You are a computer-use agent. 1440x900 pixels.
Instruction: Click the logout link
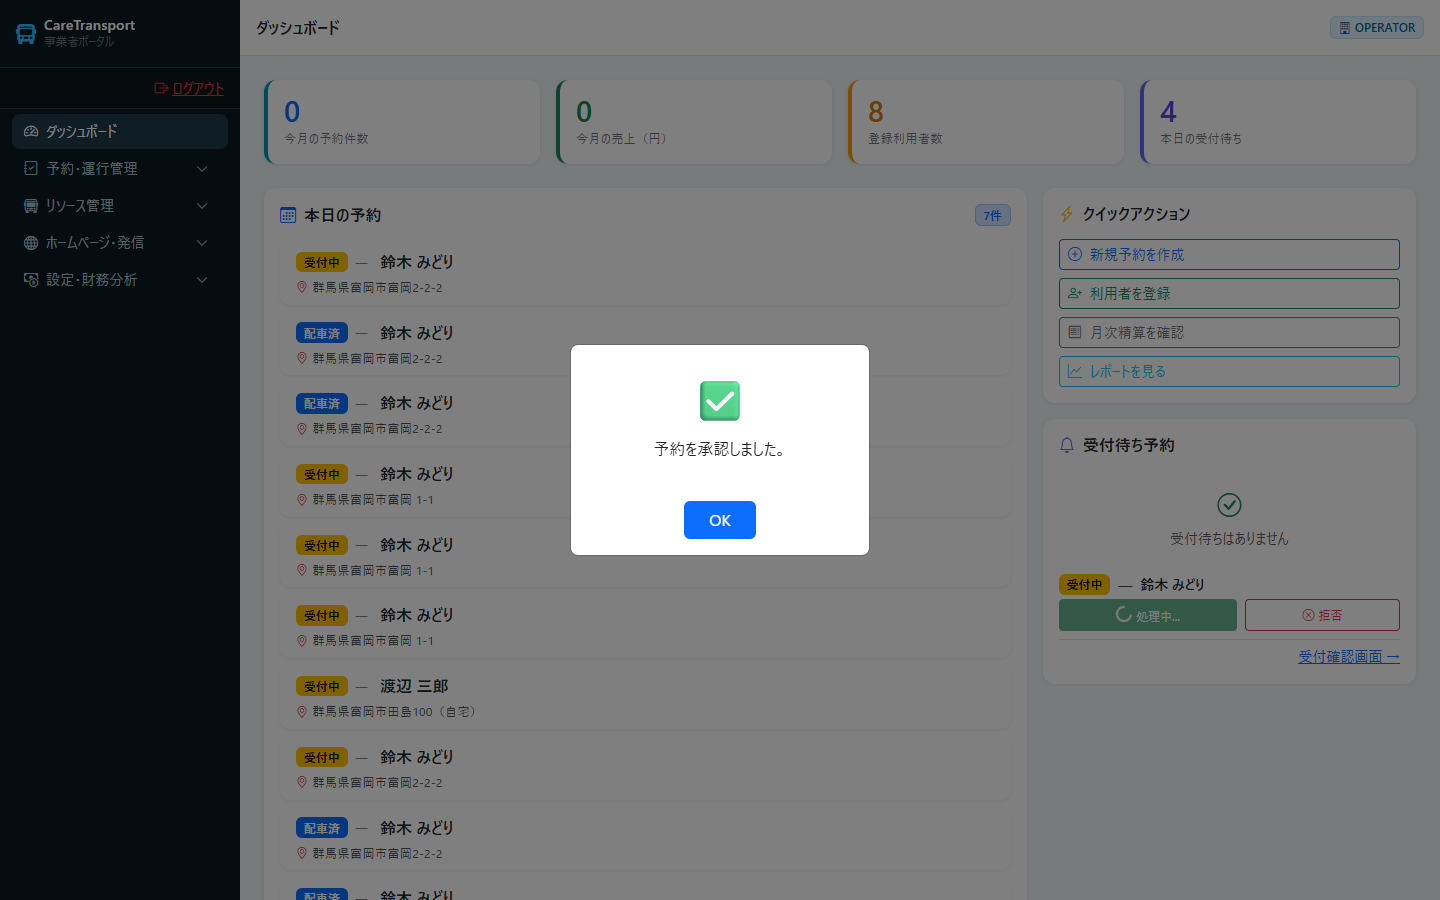pos(189,88)
